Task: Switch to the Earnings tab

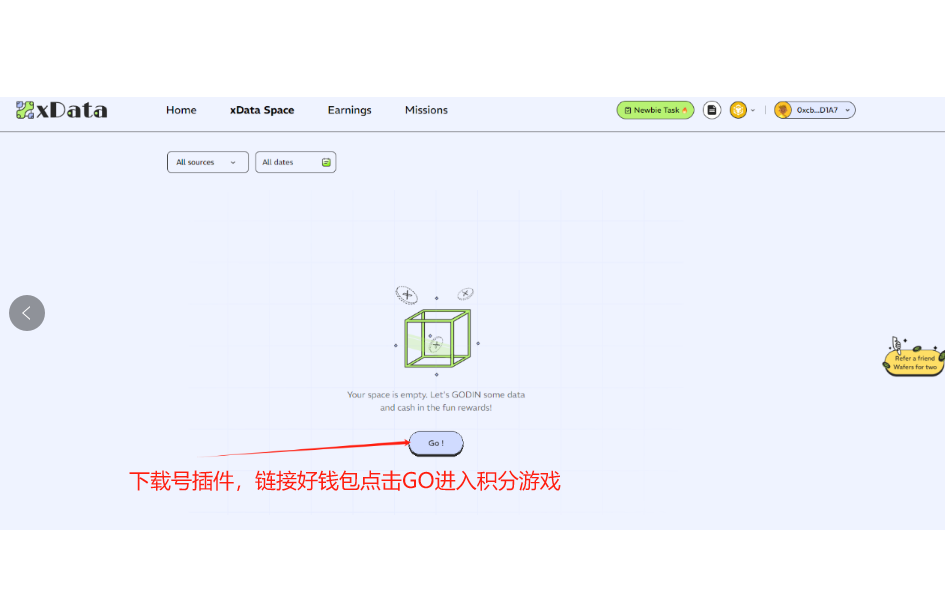Action: (x=349, y=110)
